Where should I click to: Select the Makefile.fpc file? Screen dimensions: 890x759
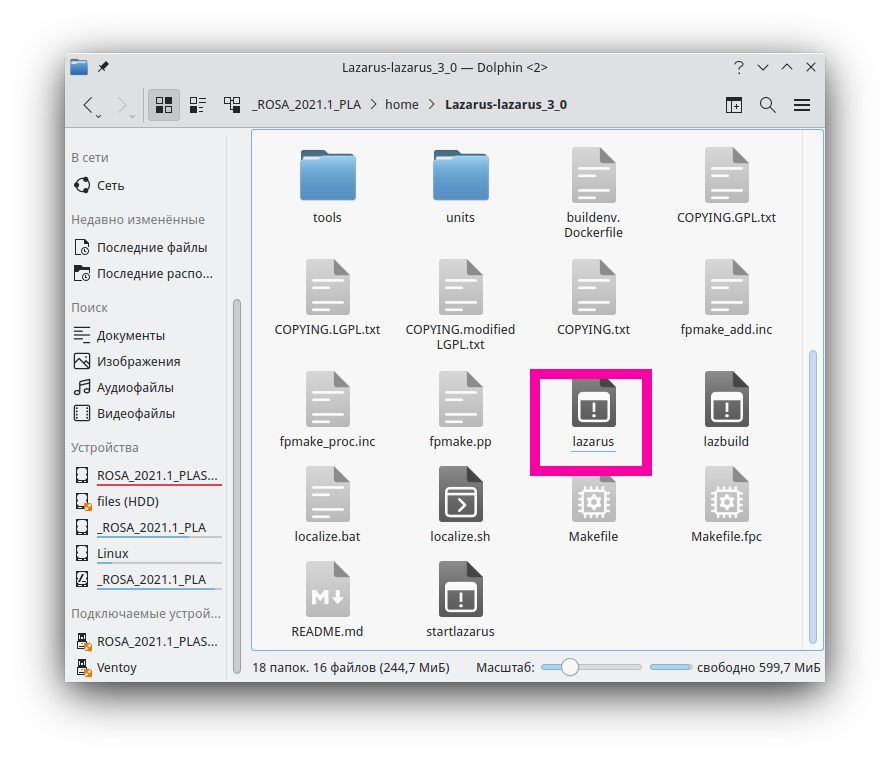click(726, 505)
